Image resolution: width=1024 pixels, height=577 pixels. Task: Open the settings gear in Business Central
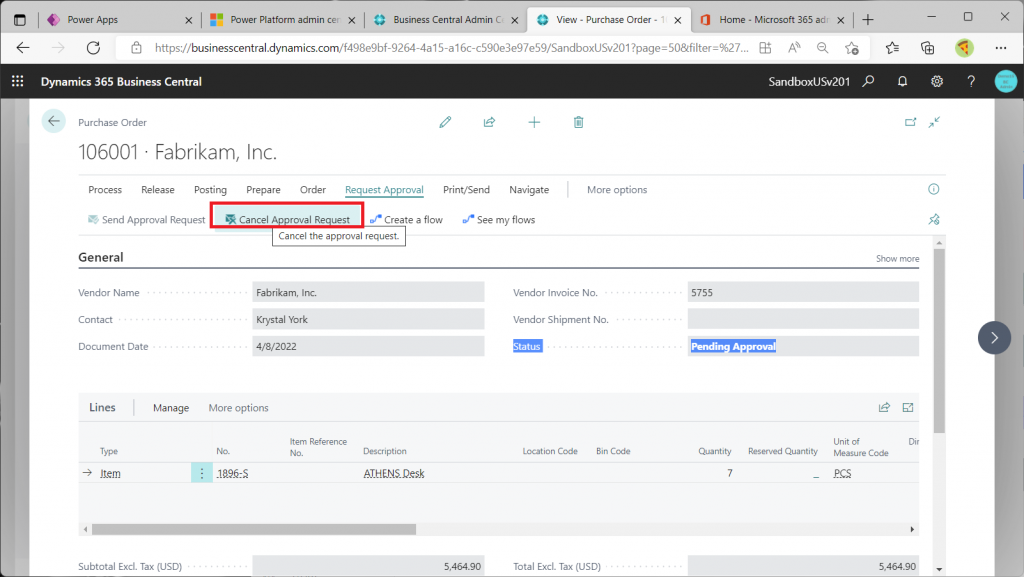[x=936, y=82]
